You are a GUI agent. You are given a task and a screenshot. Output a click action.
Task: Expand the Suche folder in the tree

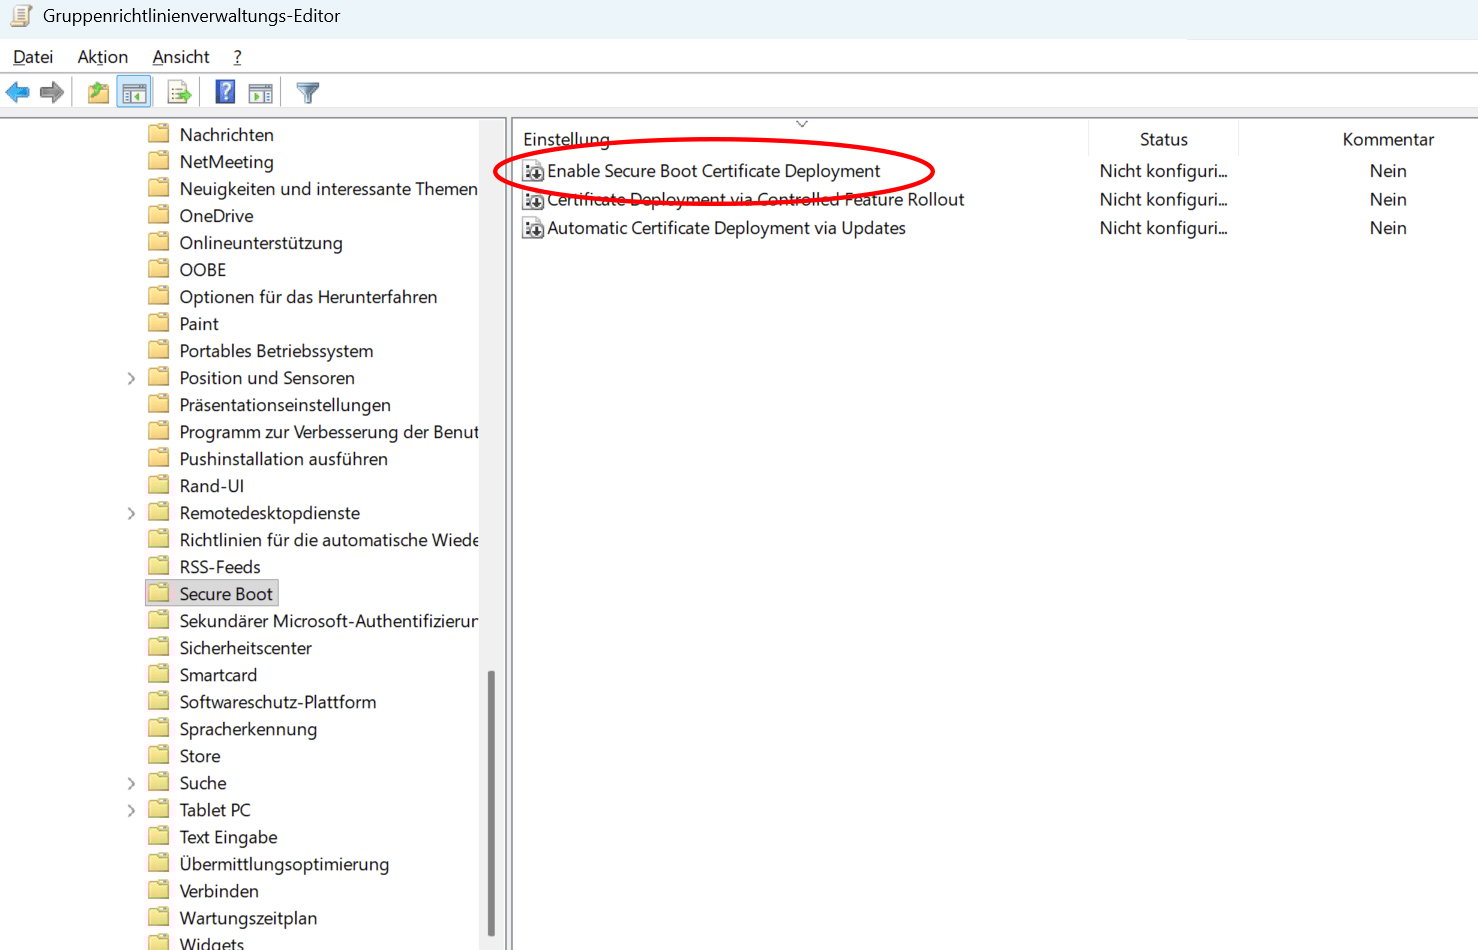[x=131, y=782]
